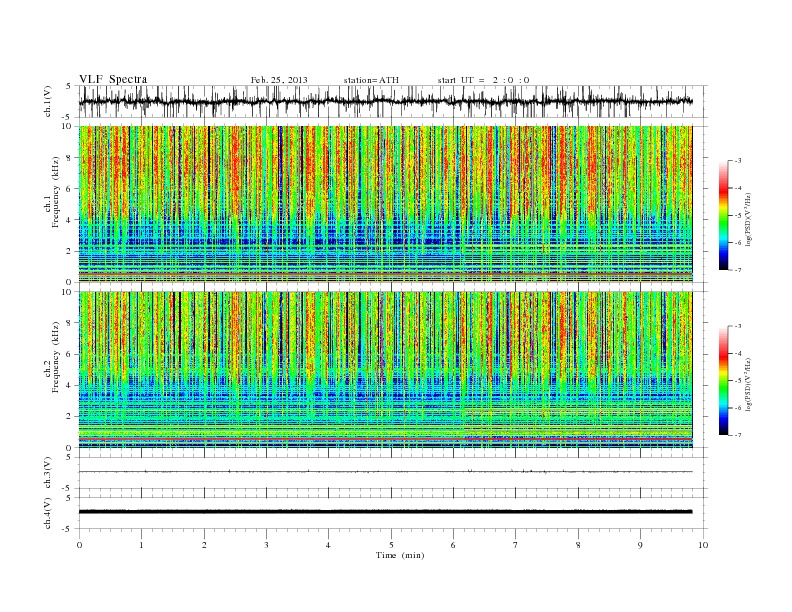Select the date text "Feb. 25, 2013"

(279, 80)
